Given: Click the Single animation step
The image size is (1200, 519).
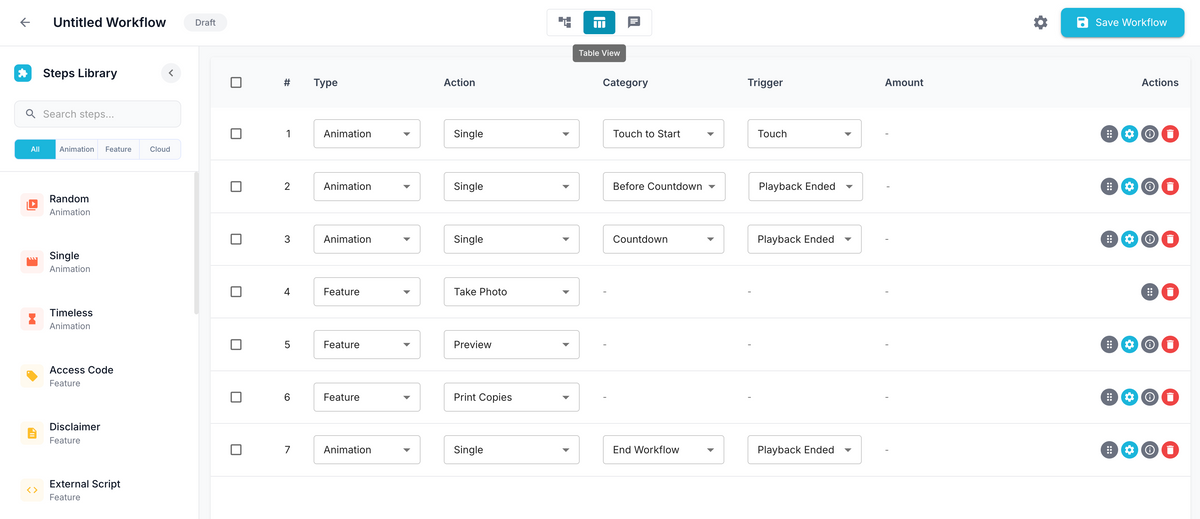Looking at the screenshot, I should [98, 262].
